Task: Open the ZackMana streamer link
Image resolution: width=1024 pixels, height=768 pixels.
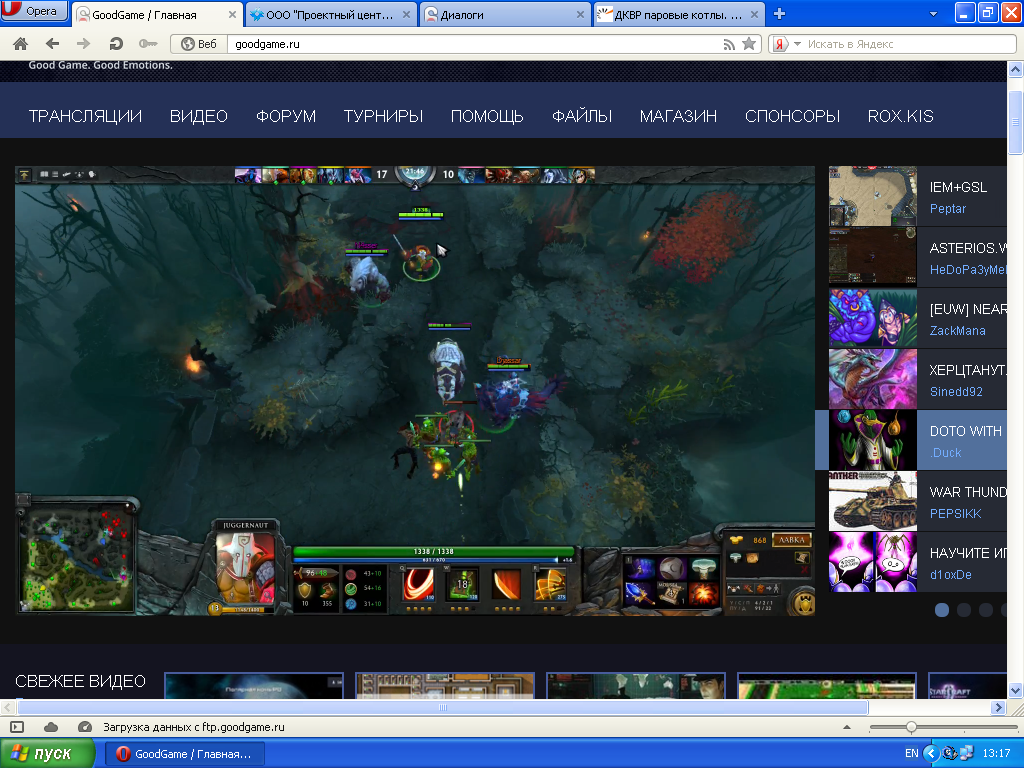Action: pyautogui.click(x=957, y=330)
